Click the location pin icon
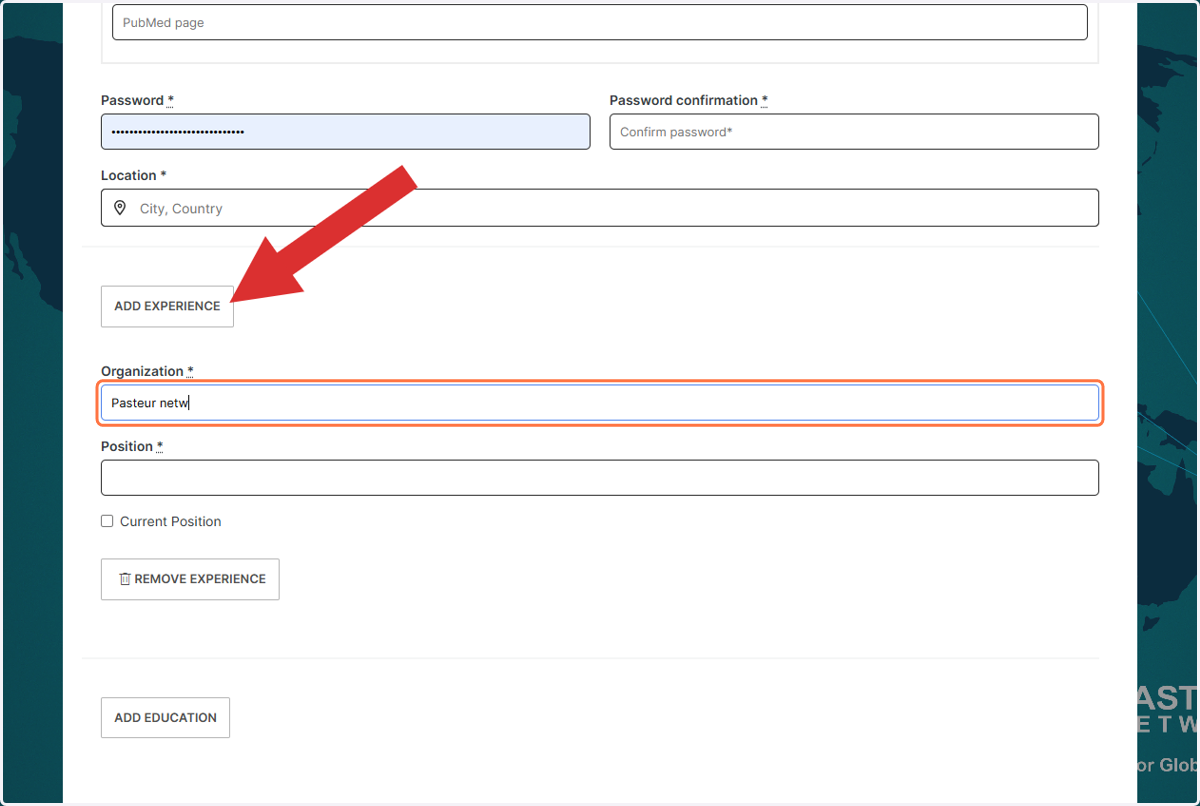This screenshot has height=806, width=1200. click(x=120, y=208)
